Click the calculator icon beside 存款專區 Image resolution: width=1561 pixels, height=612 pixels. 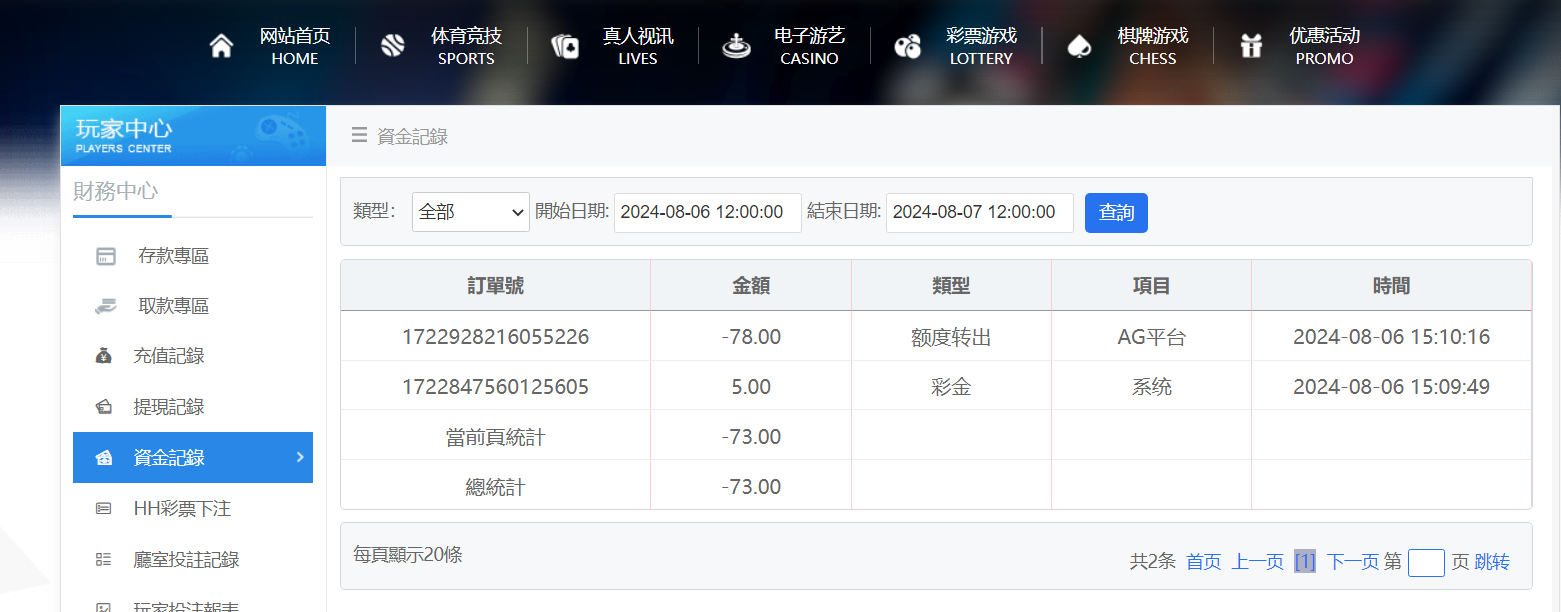[x=104, y=256]
